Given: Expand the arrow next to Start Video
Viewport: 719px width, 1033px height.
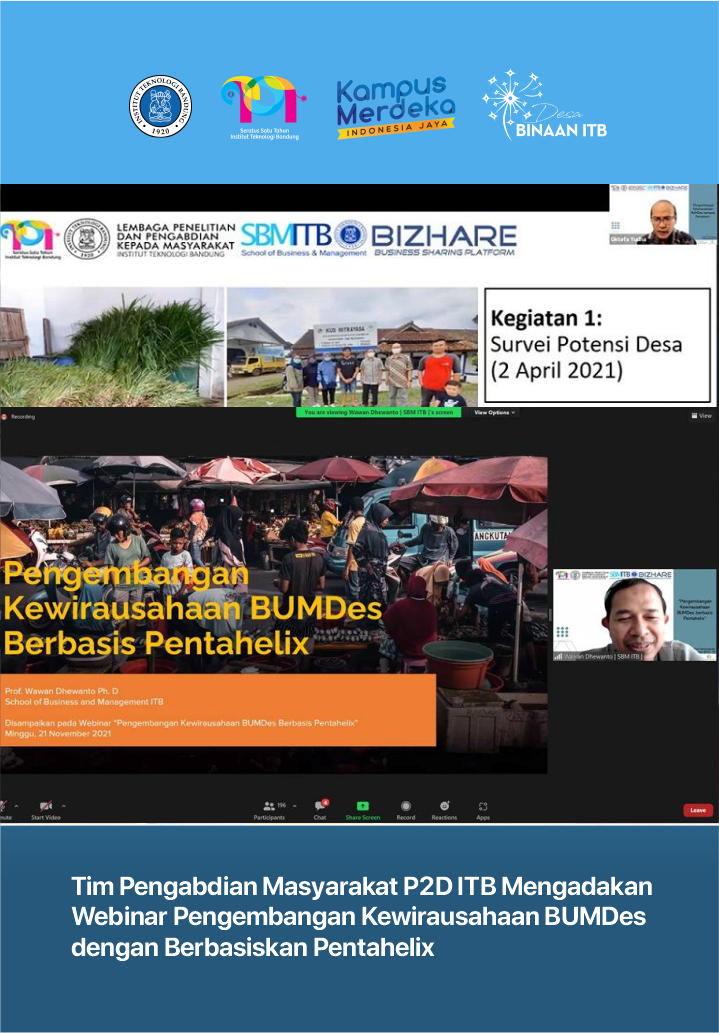Looking at the screenshot, I should [x=64, y=805].
